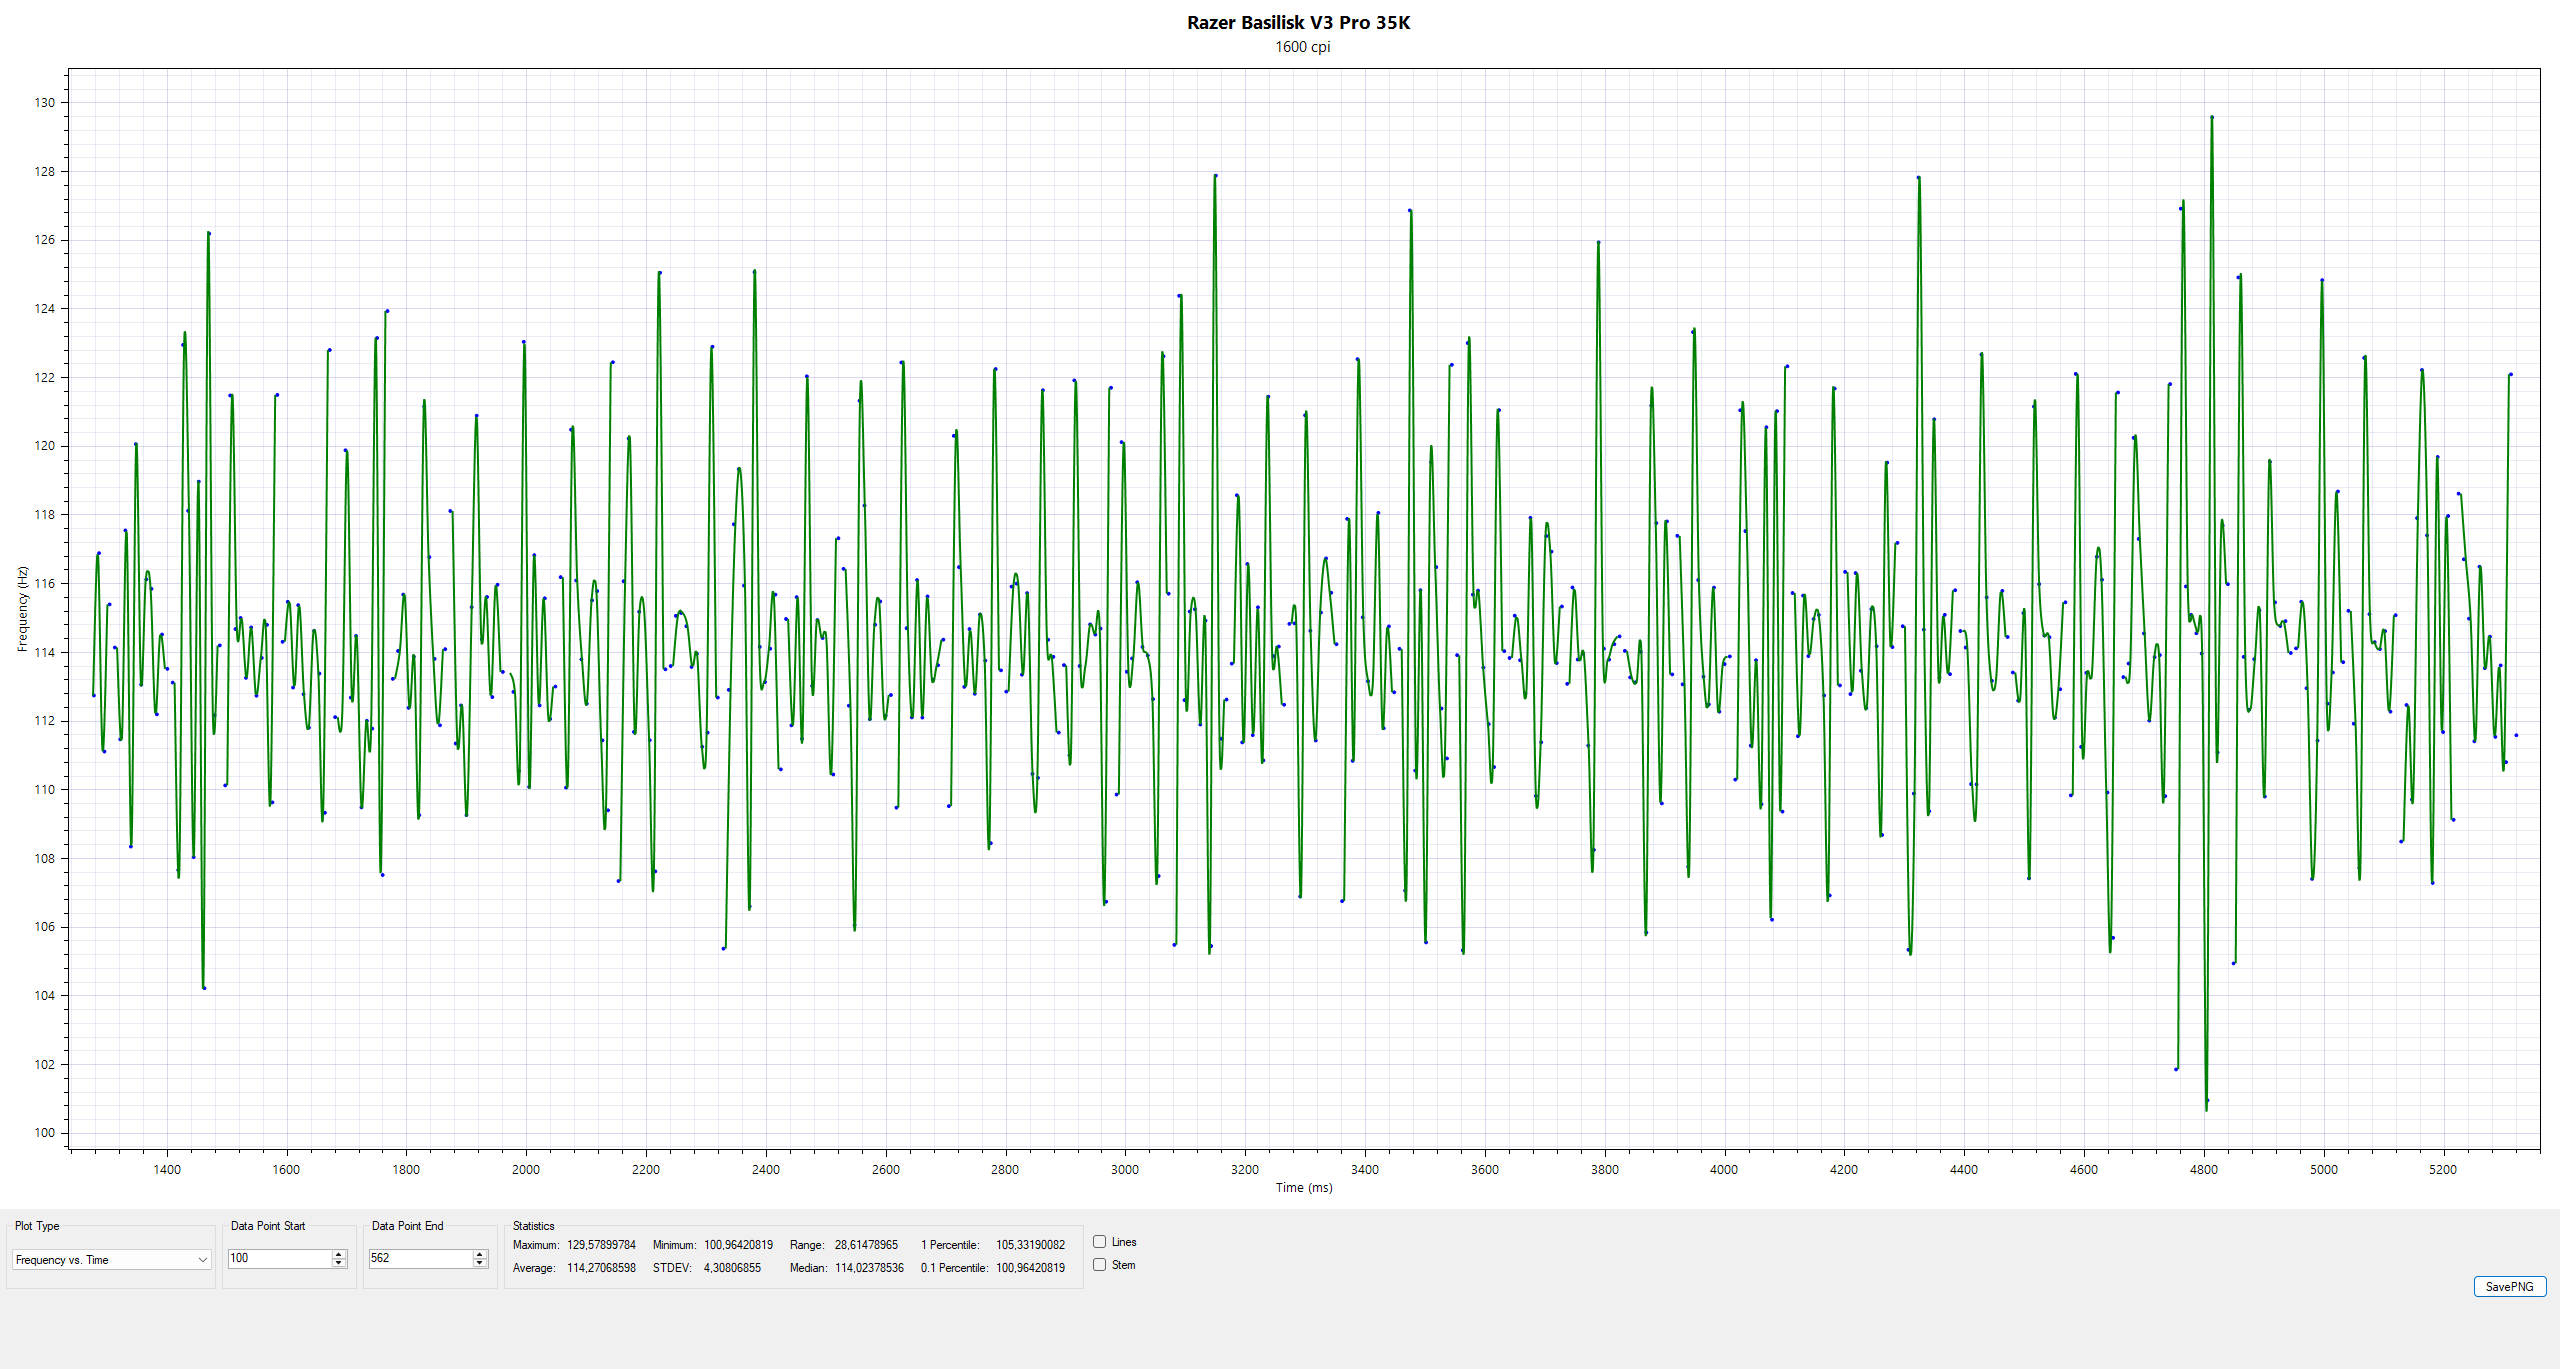This screenshot has height=1369, width=2560.
Task: Click the Minimum statistic value 100,96420819
Action: click(738, 1245)
